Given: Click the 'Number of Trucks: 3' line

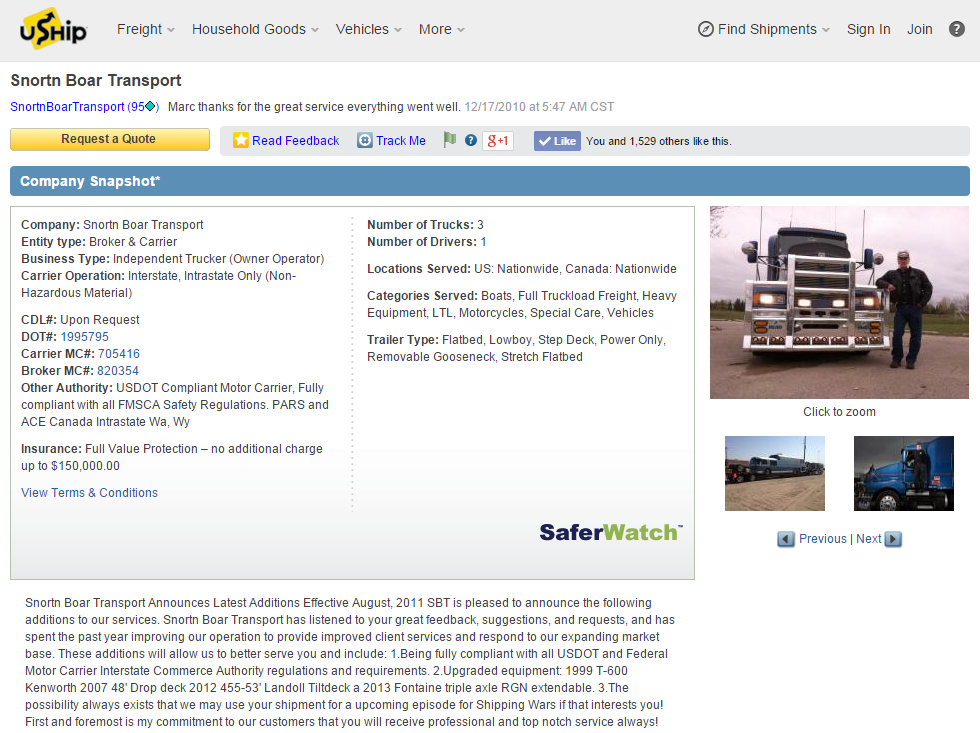Looking at the screenshot, I should pos(425,224).
